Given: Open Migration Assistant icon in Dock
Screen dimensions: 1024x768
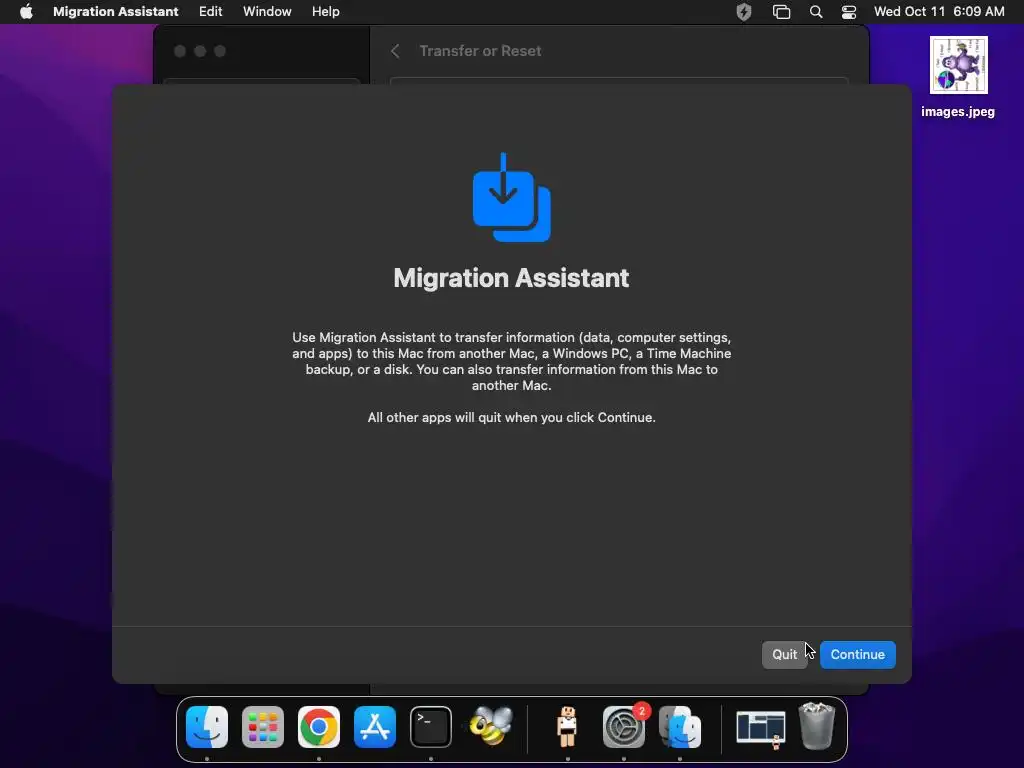Looking at the screenshot, I should tap(680, 727).
